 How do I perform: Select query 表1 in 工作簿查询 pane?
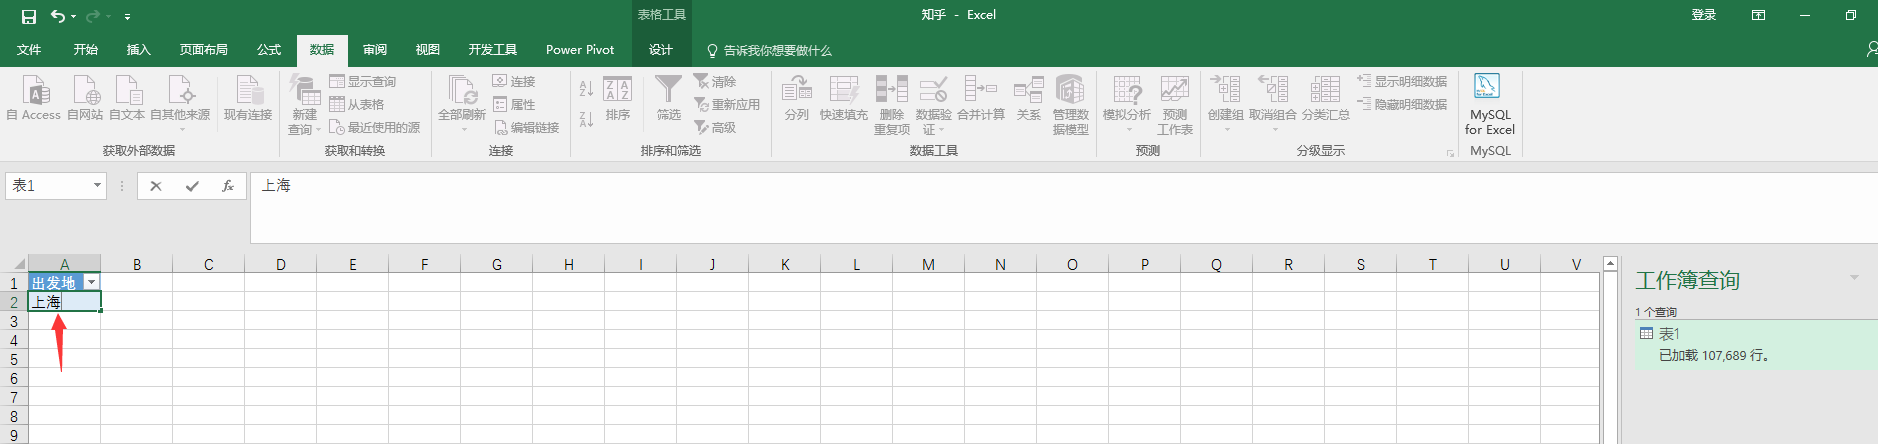(x=1756, y=344)
